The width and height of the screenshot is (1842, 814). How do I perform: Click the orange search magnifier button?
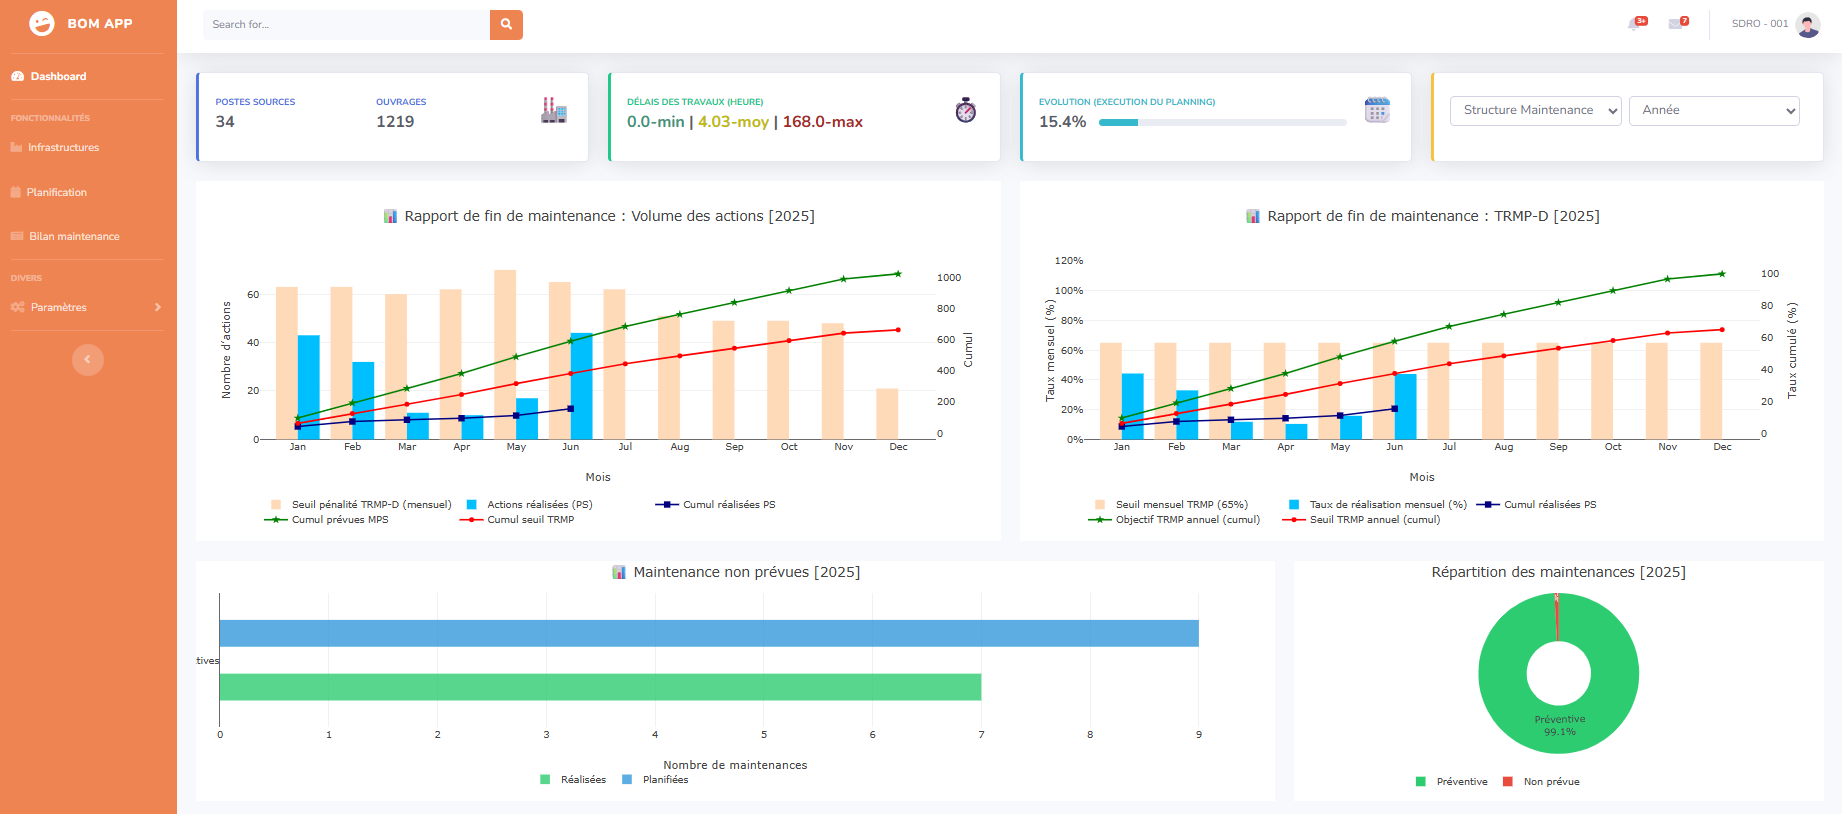506,24
